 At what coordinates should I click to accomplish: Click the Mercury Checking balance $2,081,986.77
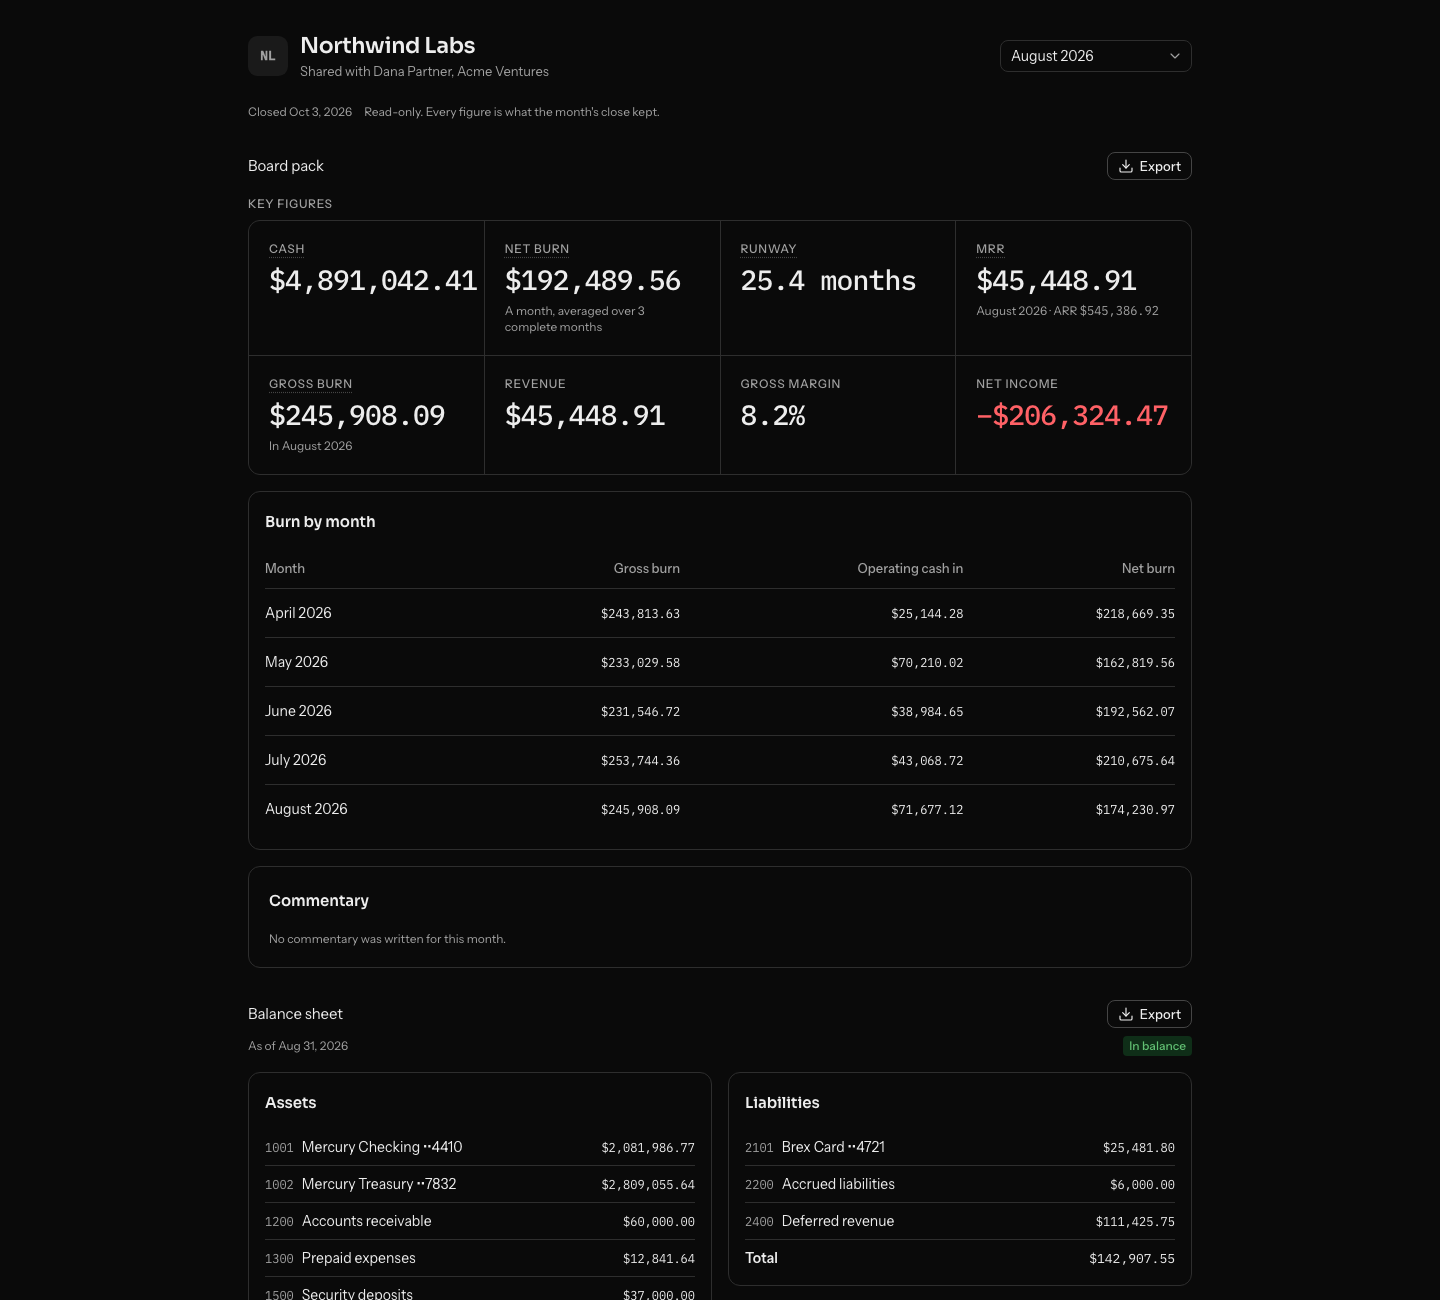[x=648, y=1148]
